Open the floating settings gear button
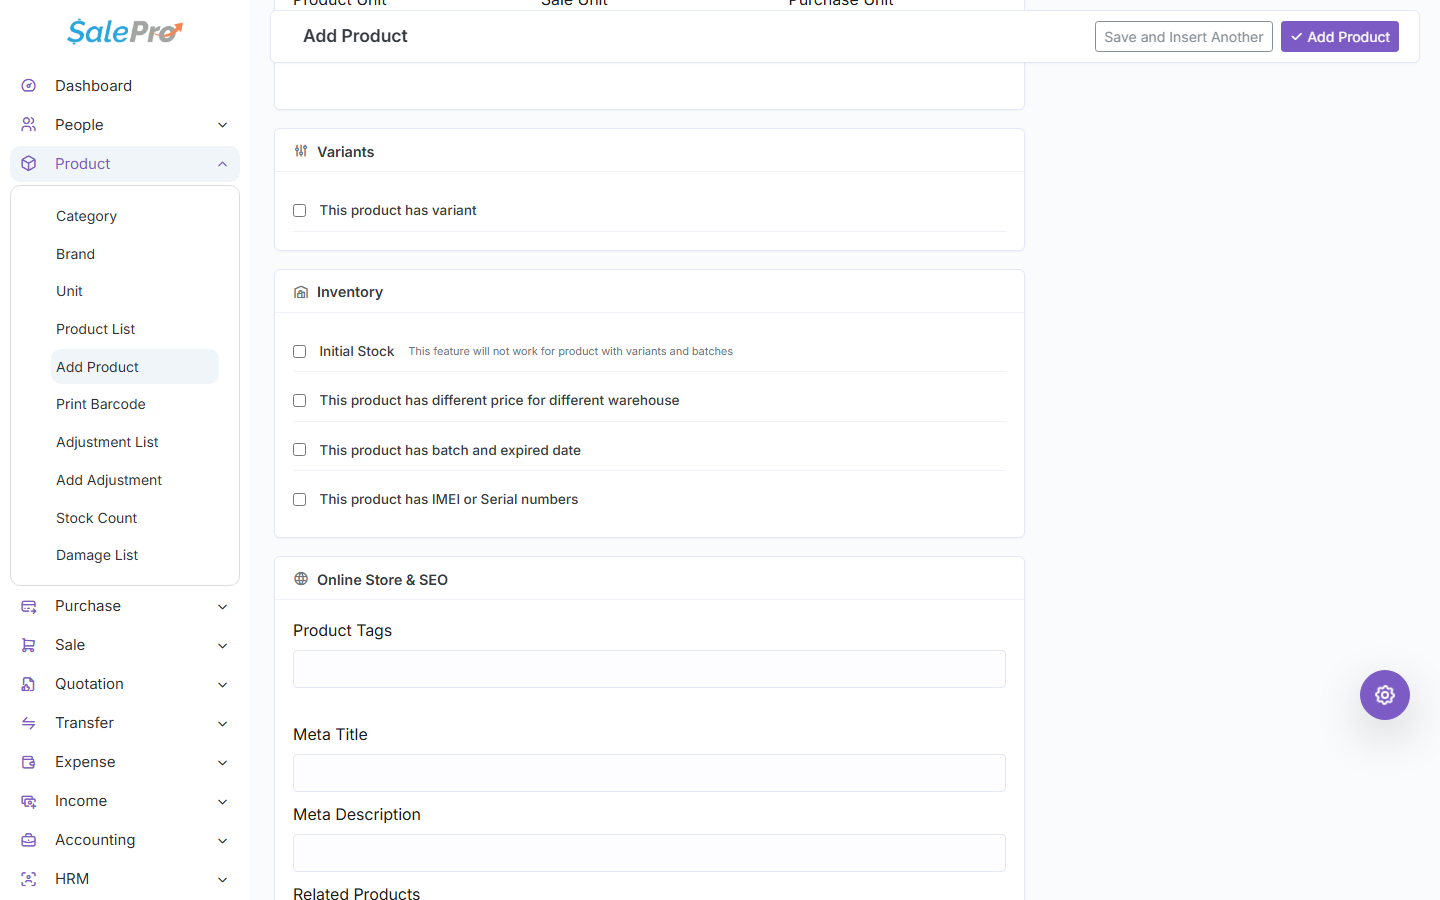This screenshot has height=900, width=1440. (x=1385, y=695)
